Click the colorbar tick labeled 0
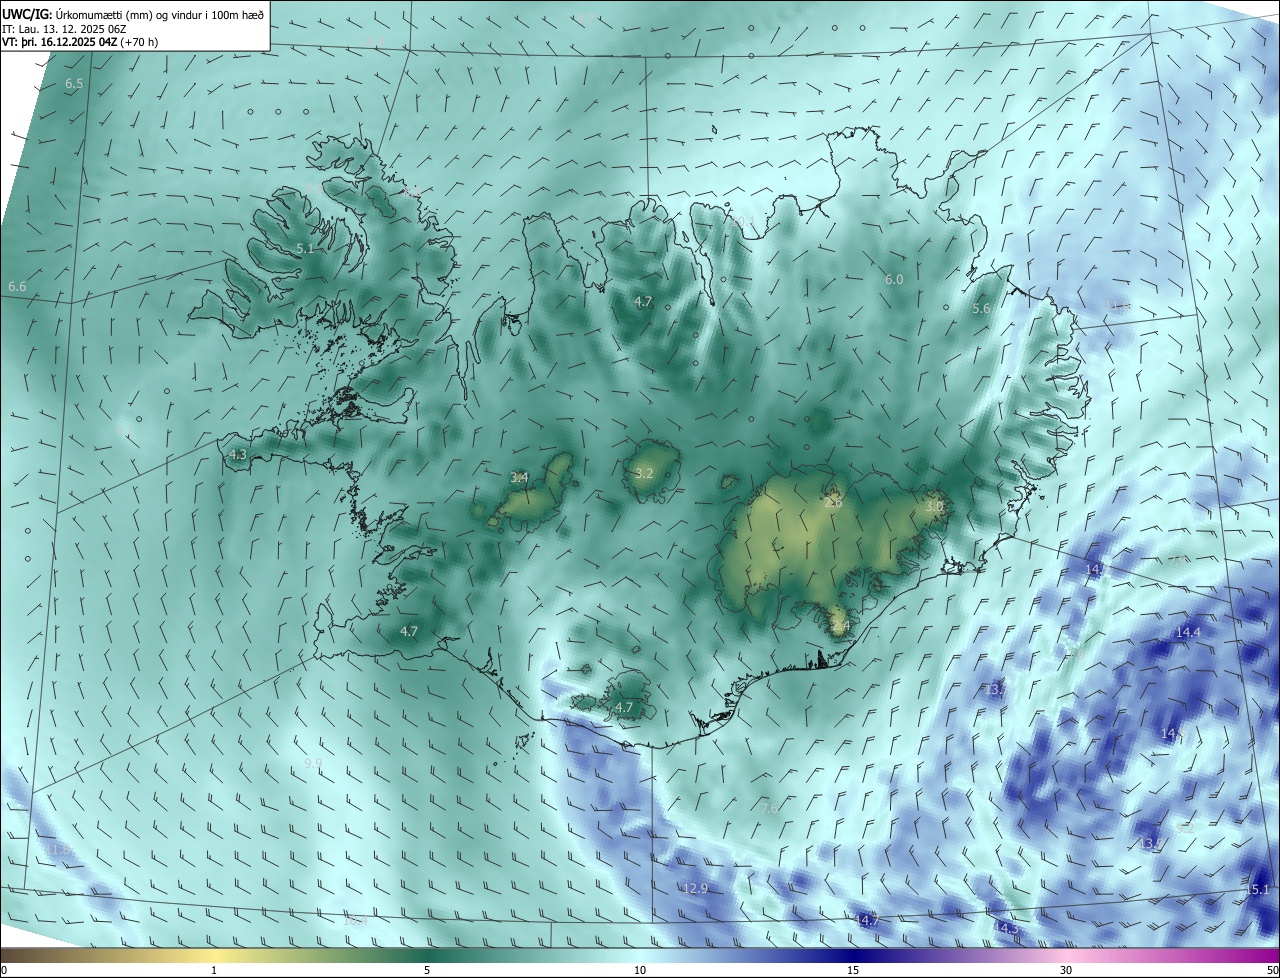Viewport: 1280px width, 978px height. pos(4,971)
